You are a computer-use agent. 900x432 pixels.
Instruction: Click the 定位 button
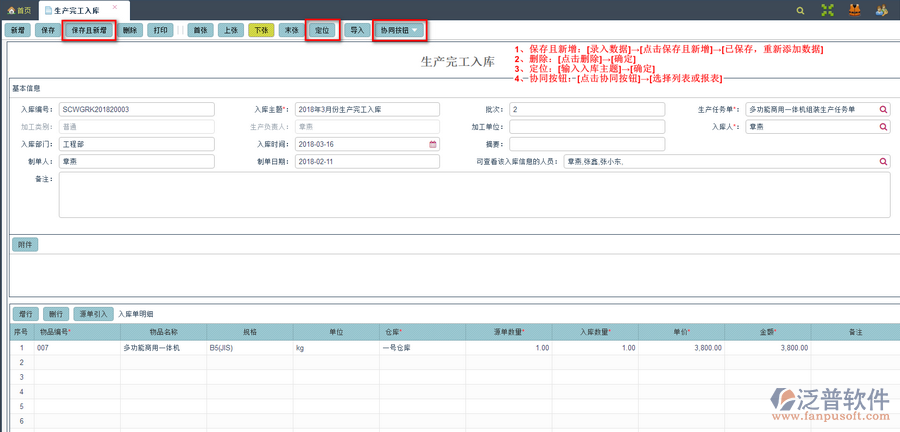pyautogui.click(x=321, y=30)
